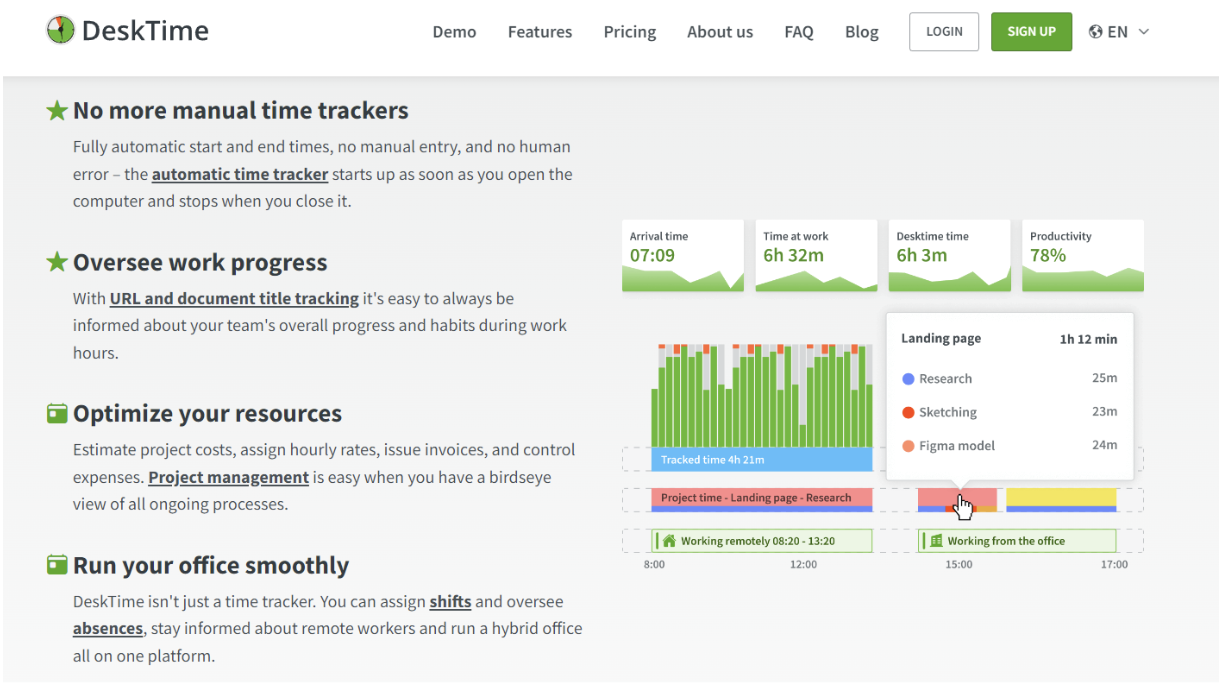Select the Productivity 78% card
1220x694 pixels.
pyautogui.click(x=1083, y=256)
